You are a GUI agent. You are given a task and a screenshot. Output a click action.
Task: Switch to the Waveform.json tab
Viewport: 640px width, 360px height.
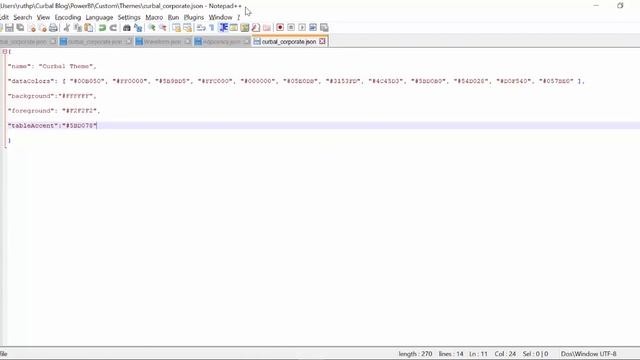pos(162,42)
